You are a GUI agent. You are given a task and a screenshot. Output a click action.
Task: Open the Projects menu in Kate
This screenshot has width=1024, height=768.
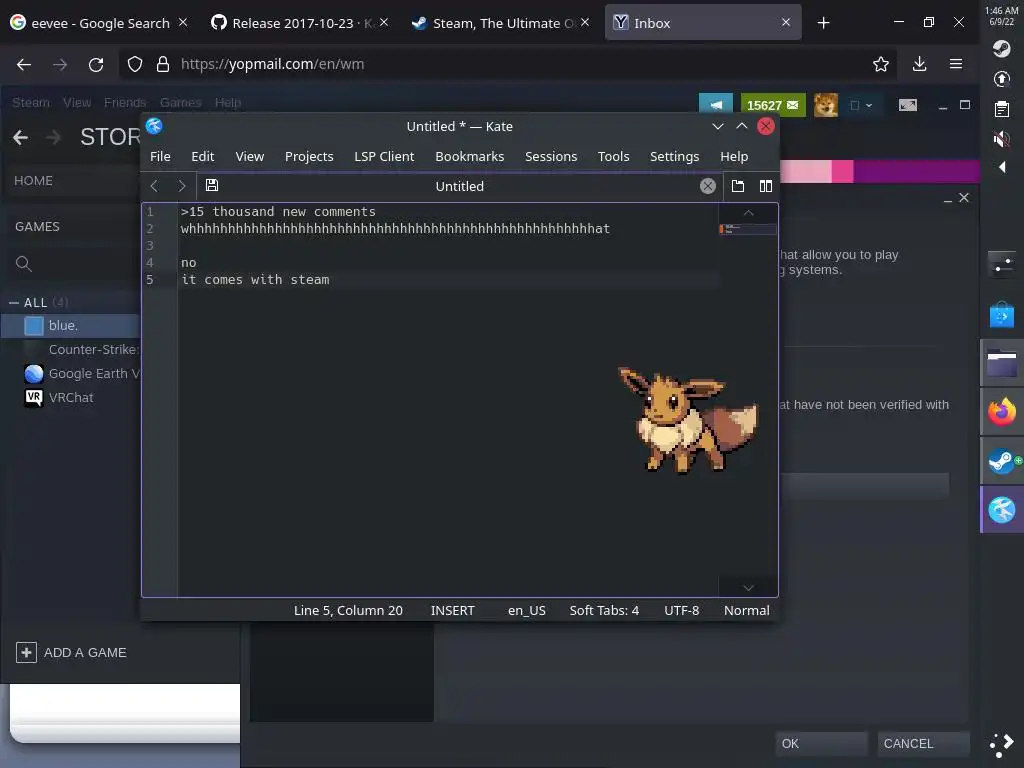click(x=309, y=157)
